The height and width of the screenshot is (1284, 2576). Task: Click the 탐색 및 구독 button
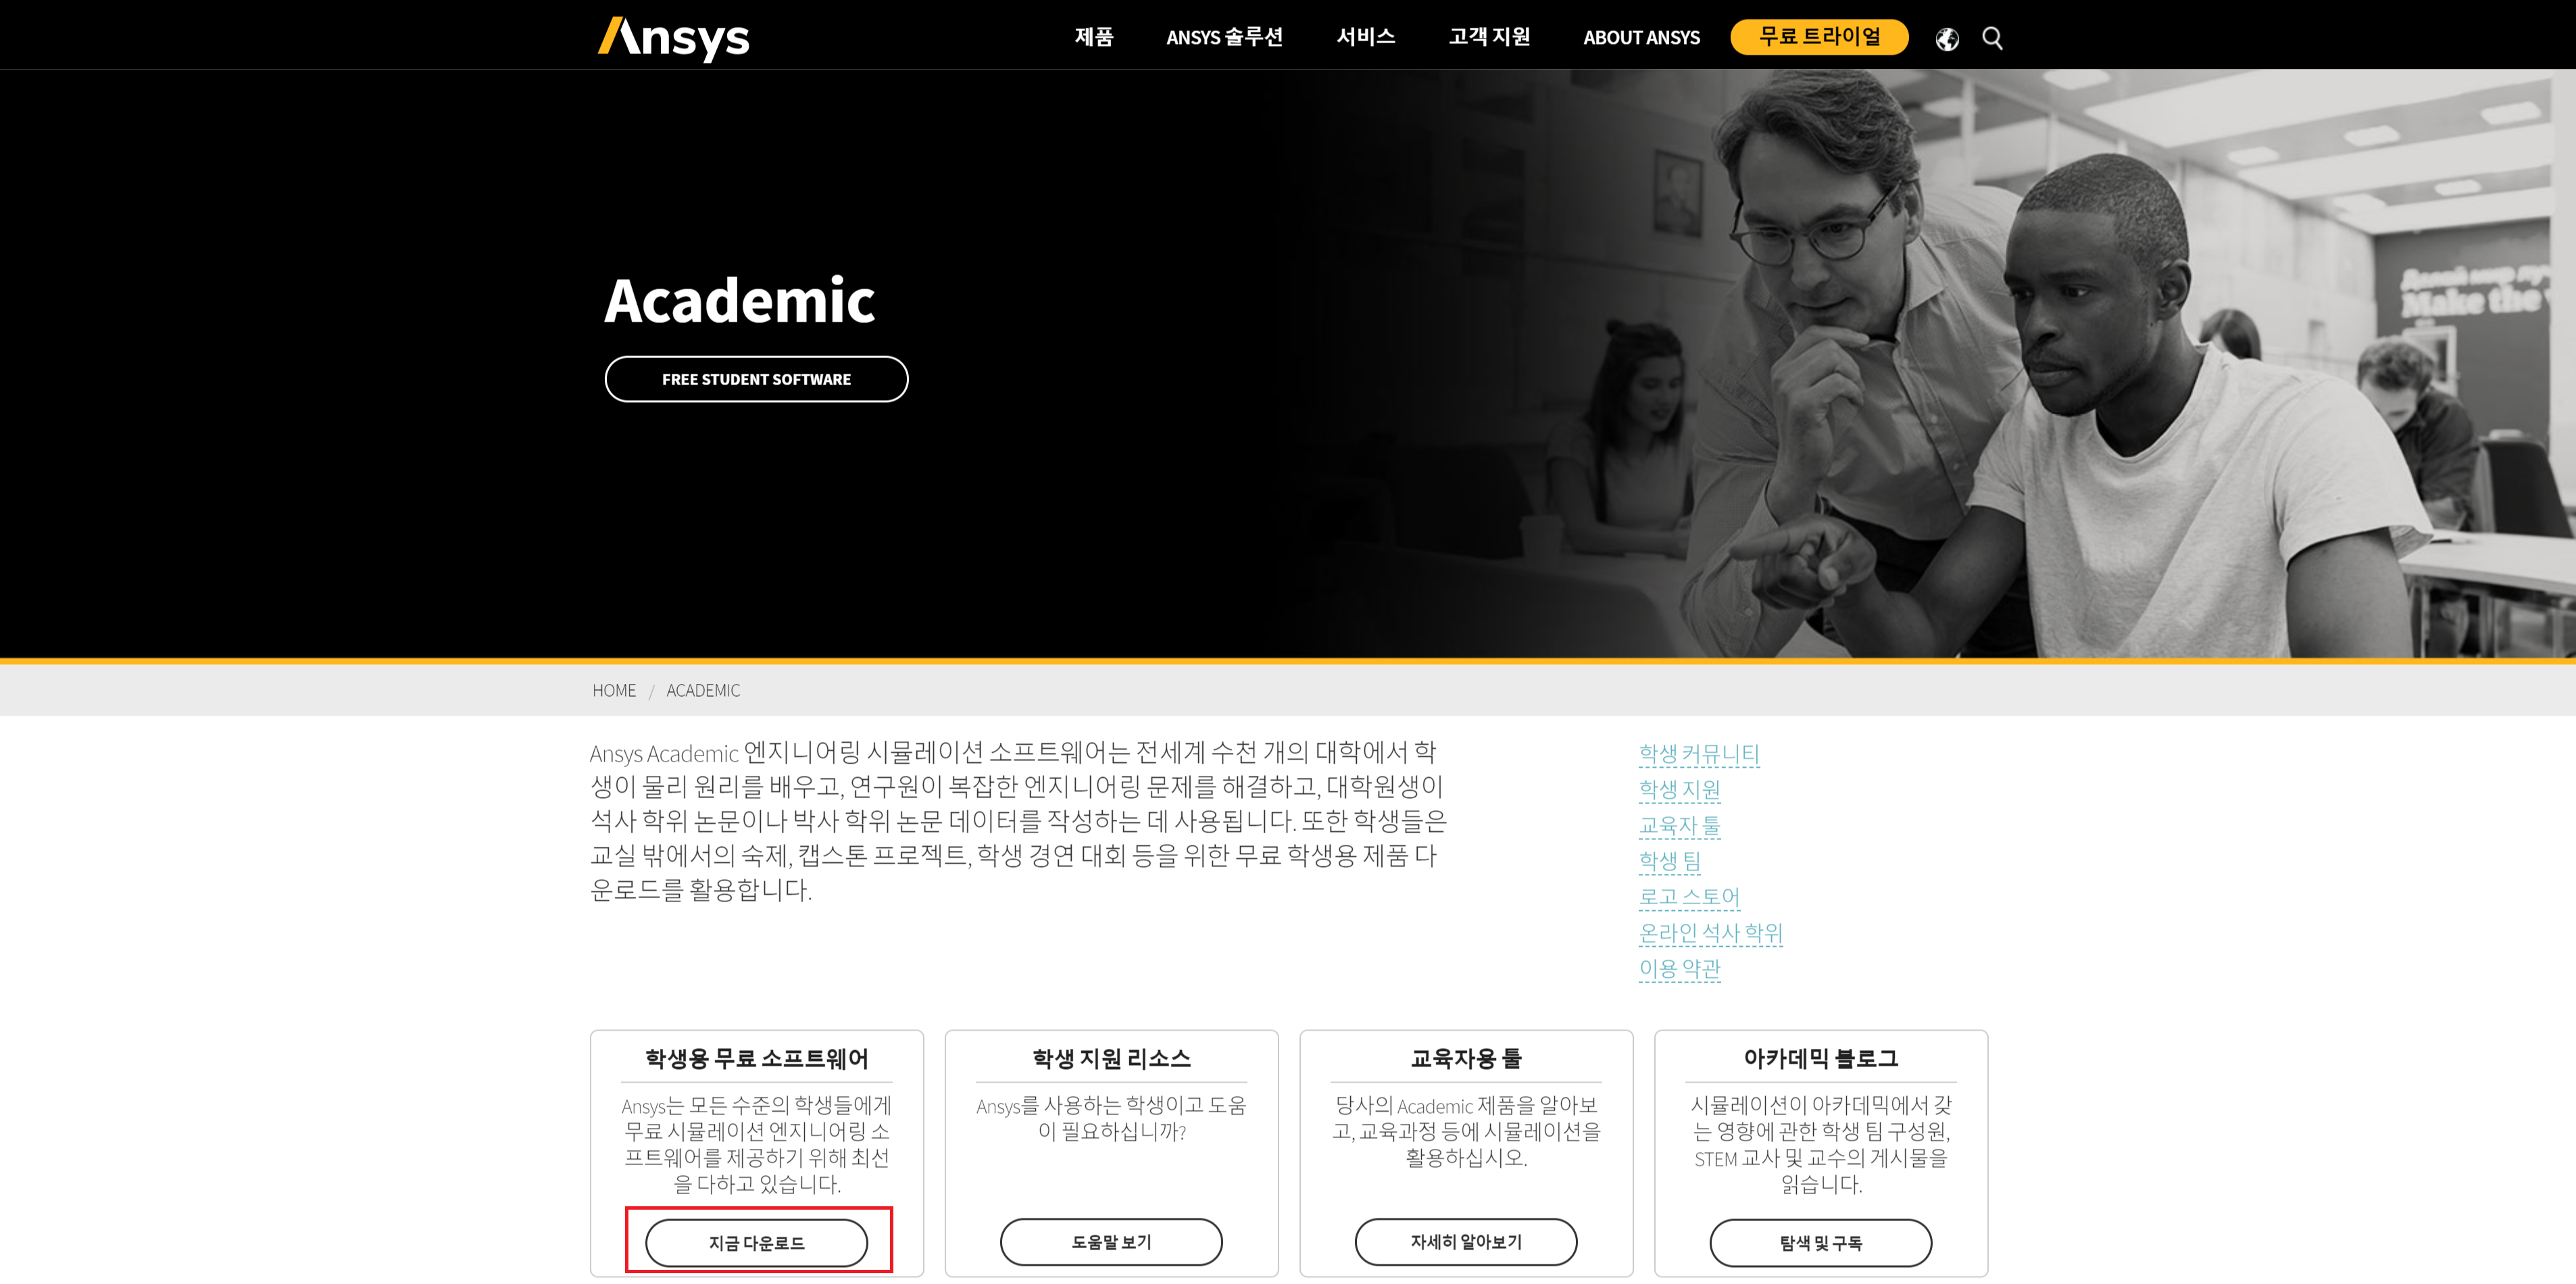[x=1820, y=1242]
